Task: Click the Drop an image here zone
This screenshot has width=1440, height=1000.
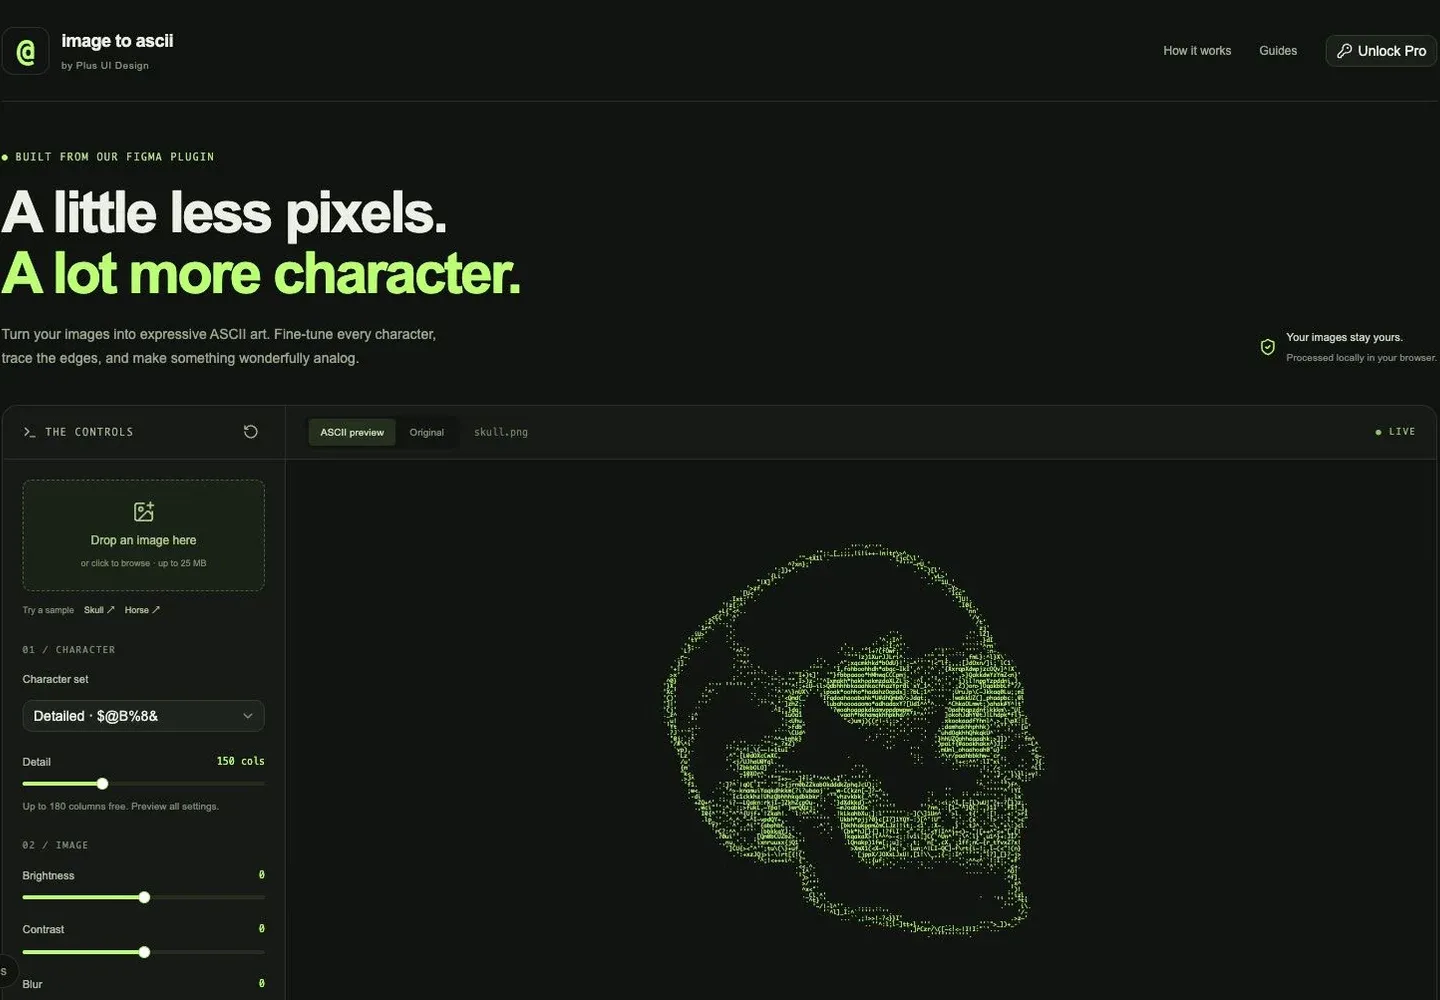Action: click(x=144, y=535)
